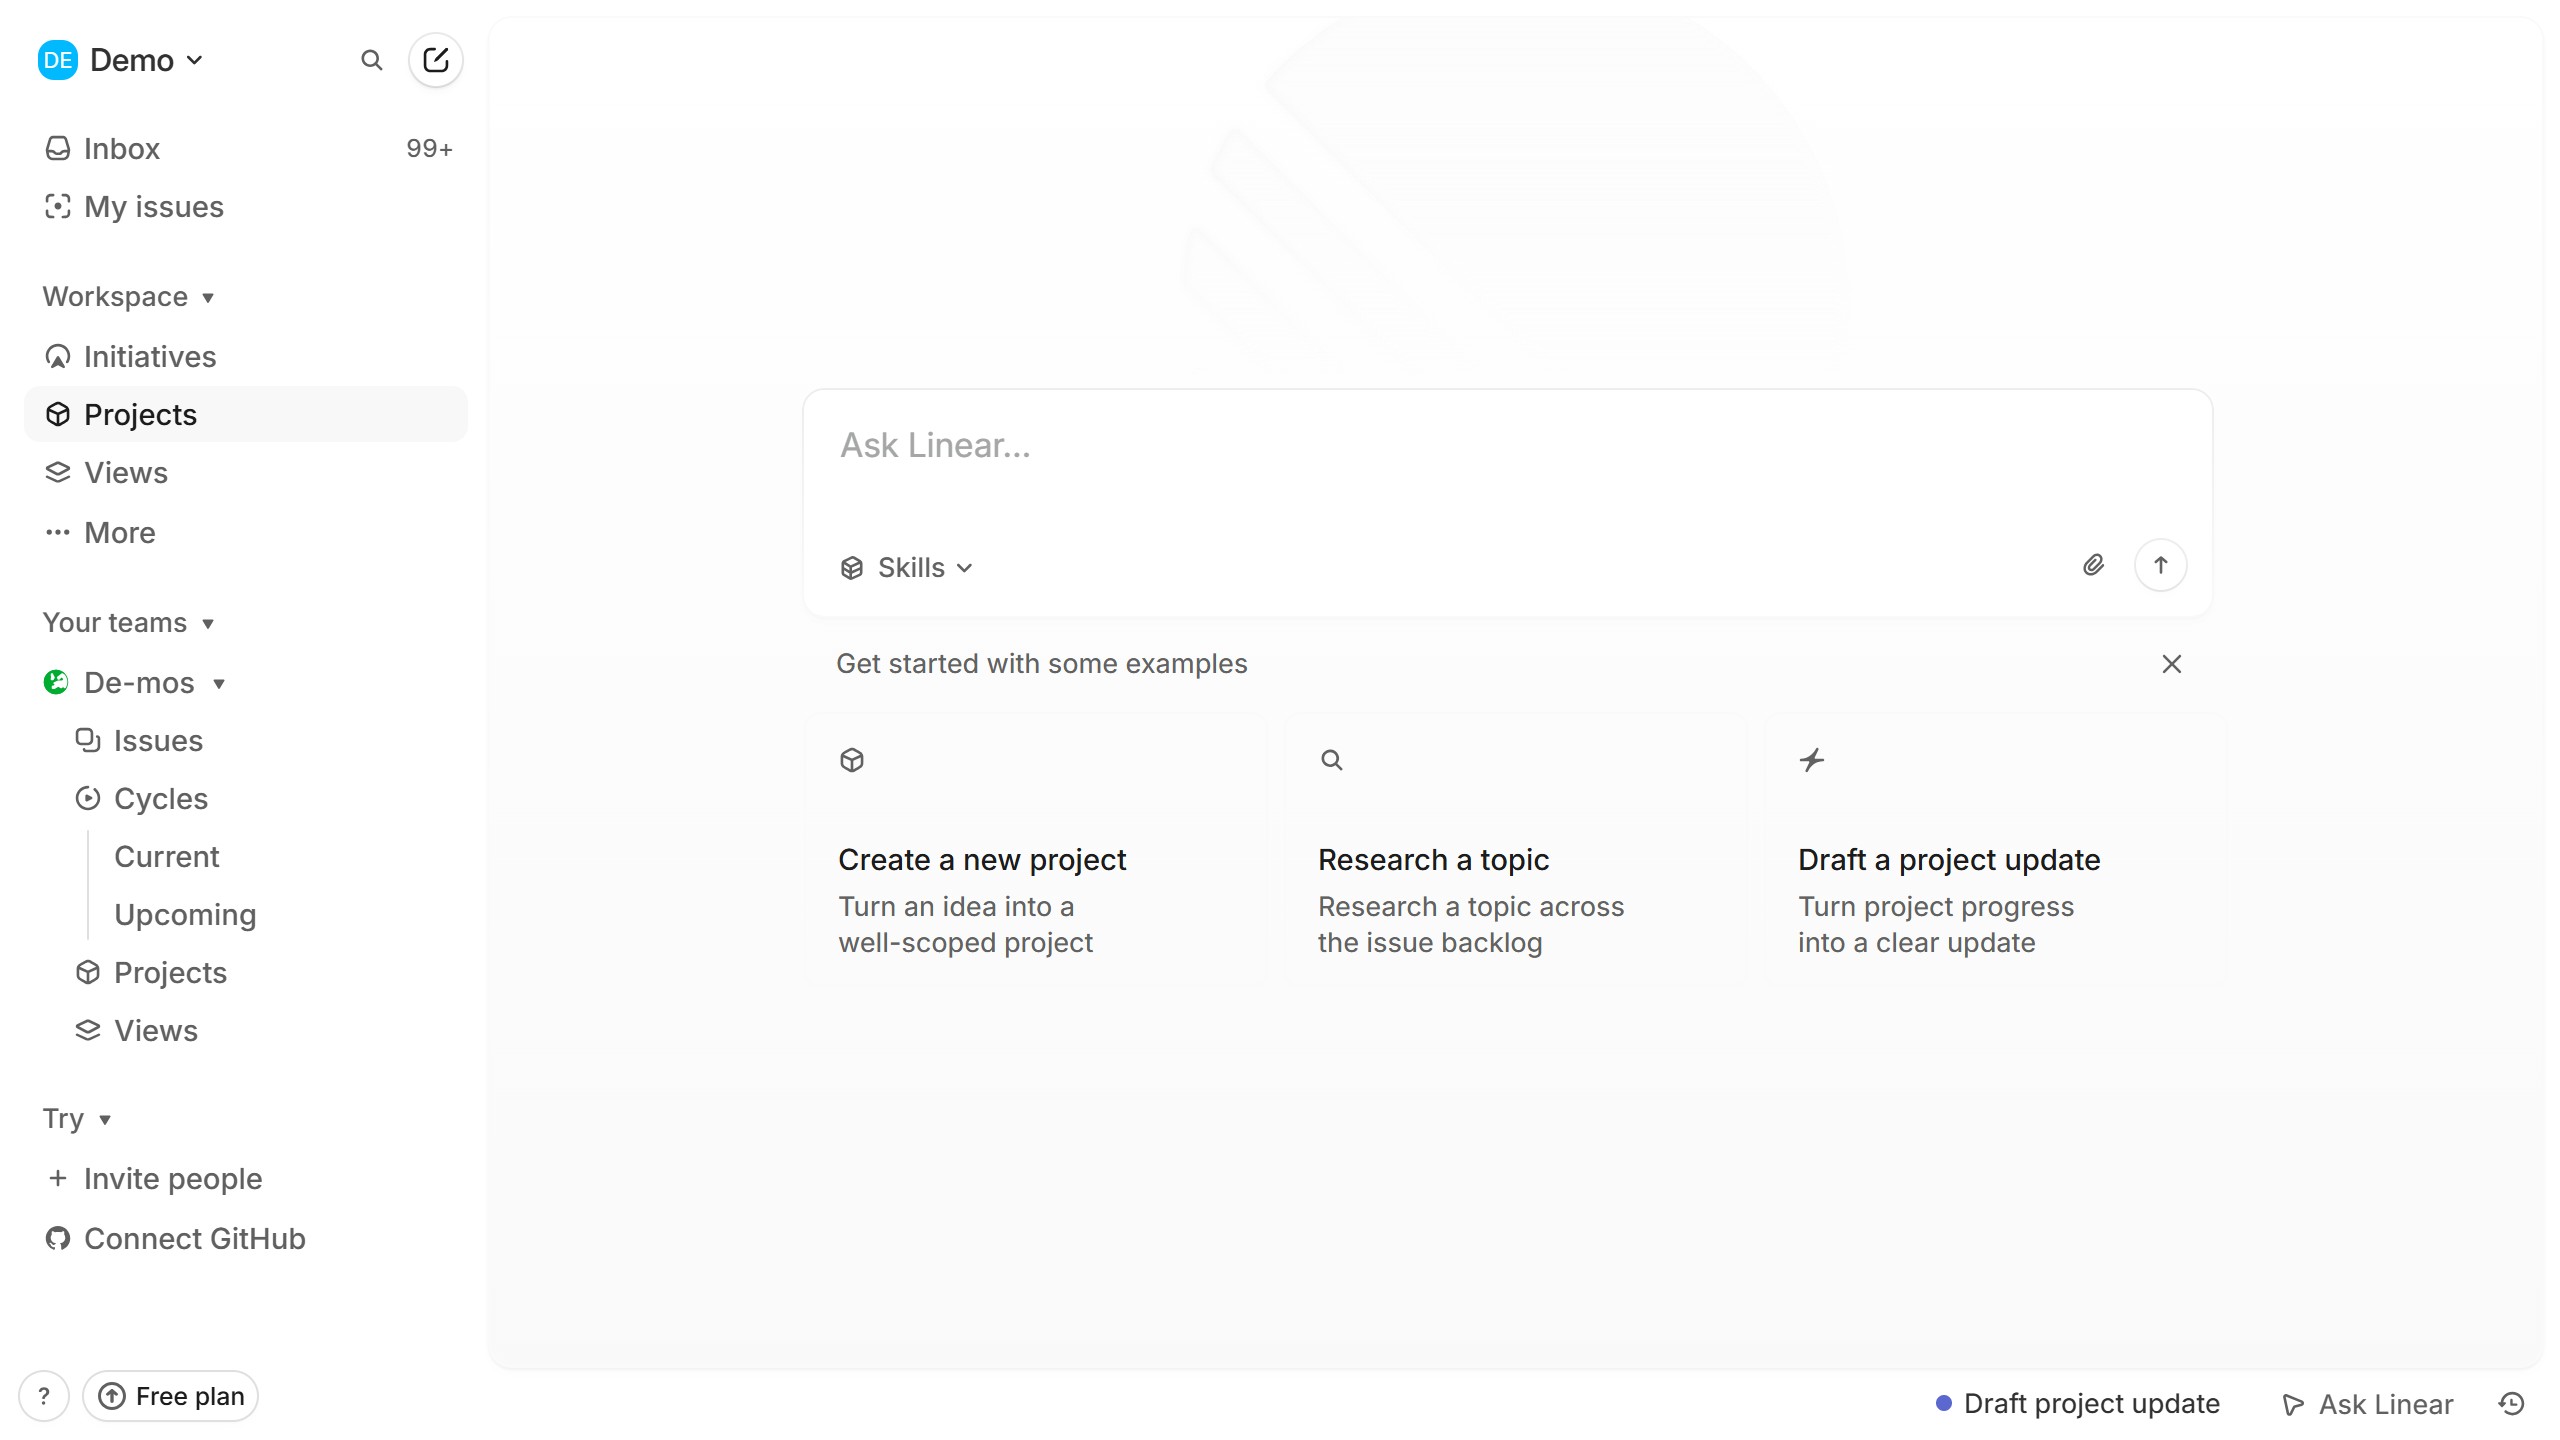Open De-mos team Projects
This screenshot has height=1440, width=2560.
(x=246, y=972)
